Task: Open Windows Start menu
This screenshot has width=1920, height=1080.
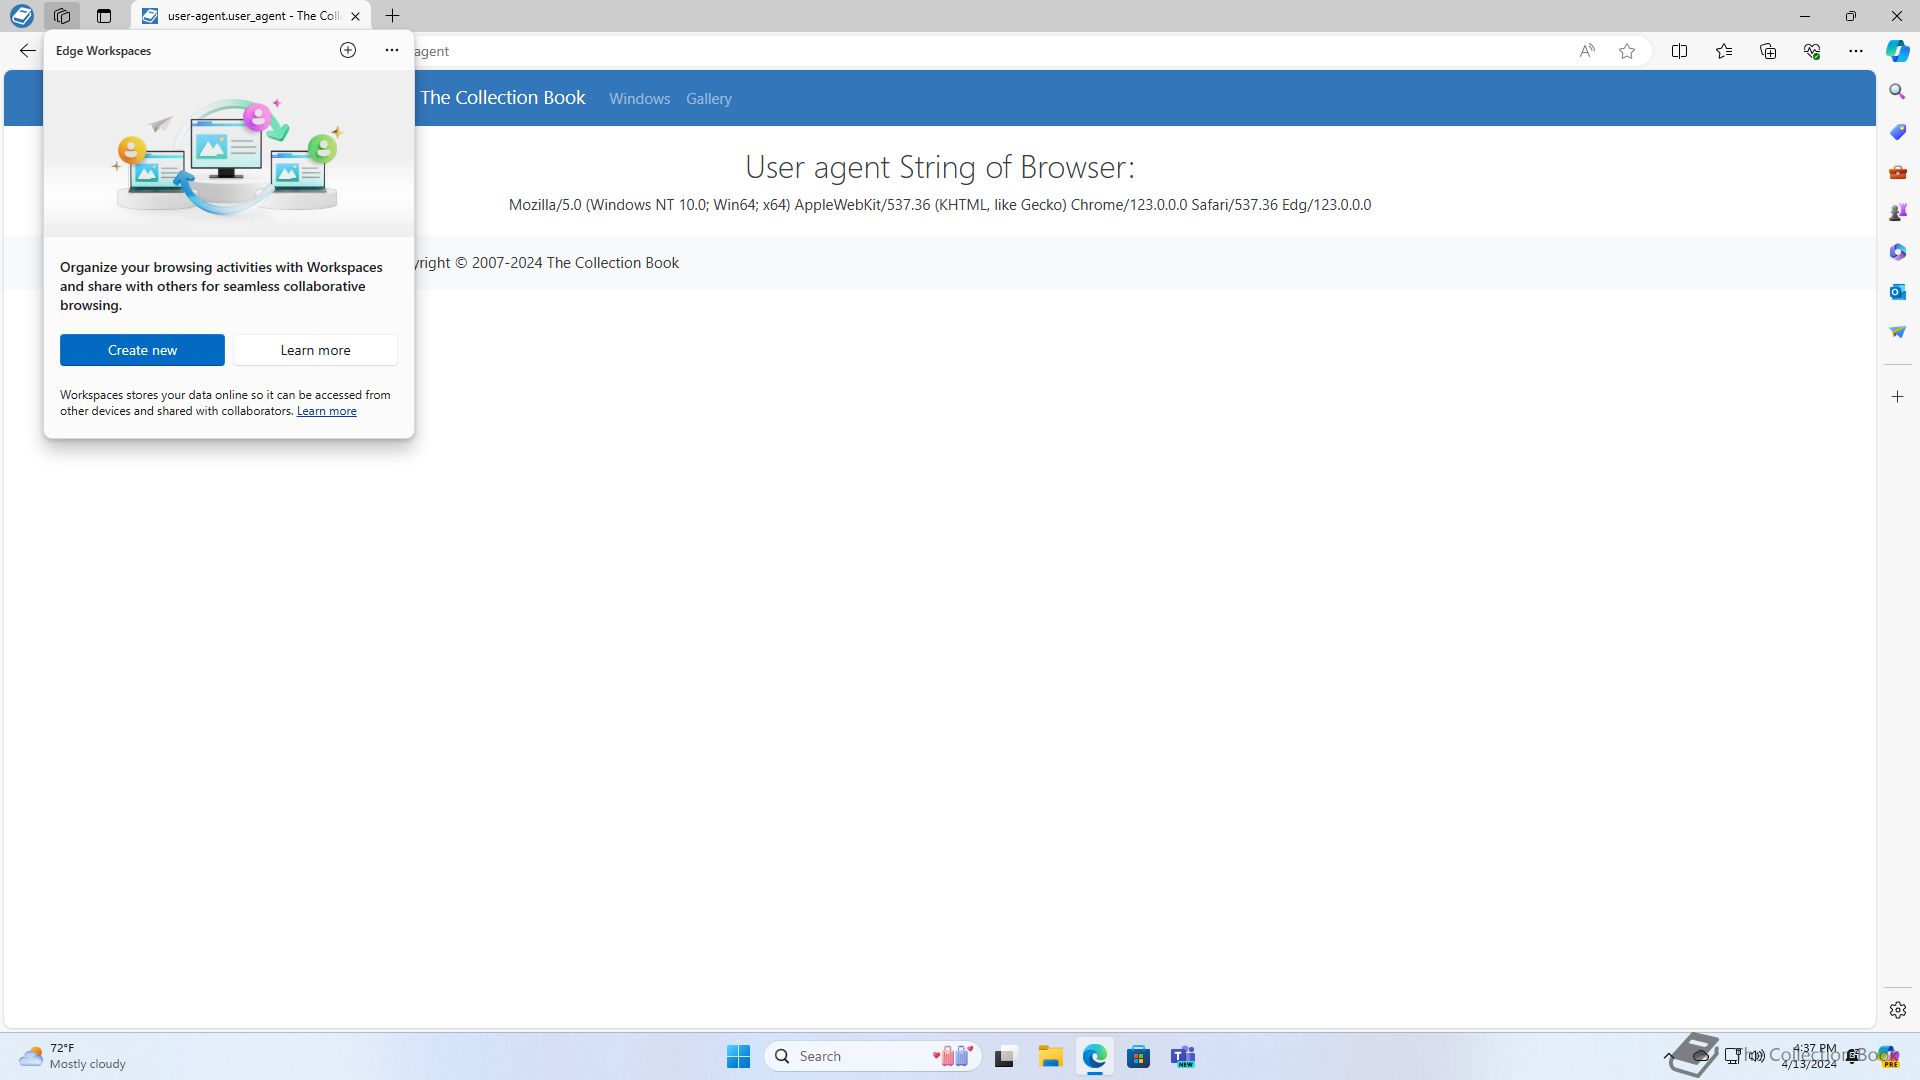Action: pos(738,1056)
